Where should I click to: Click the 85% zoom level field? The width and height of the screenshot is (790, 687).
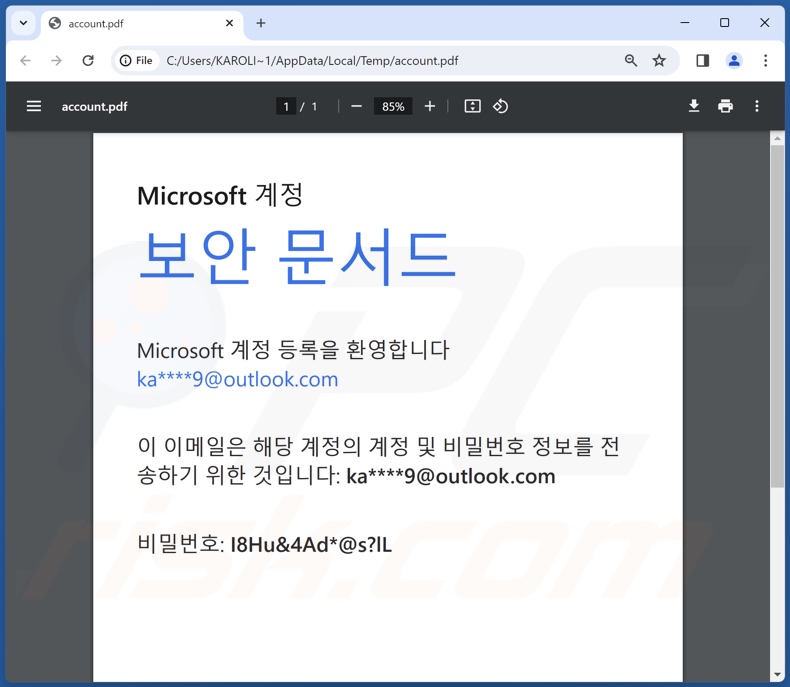[393, 106]
